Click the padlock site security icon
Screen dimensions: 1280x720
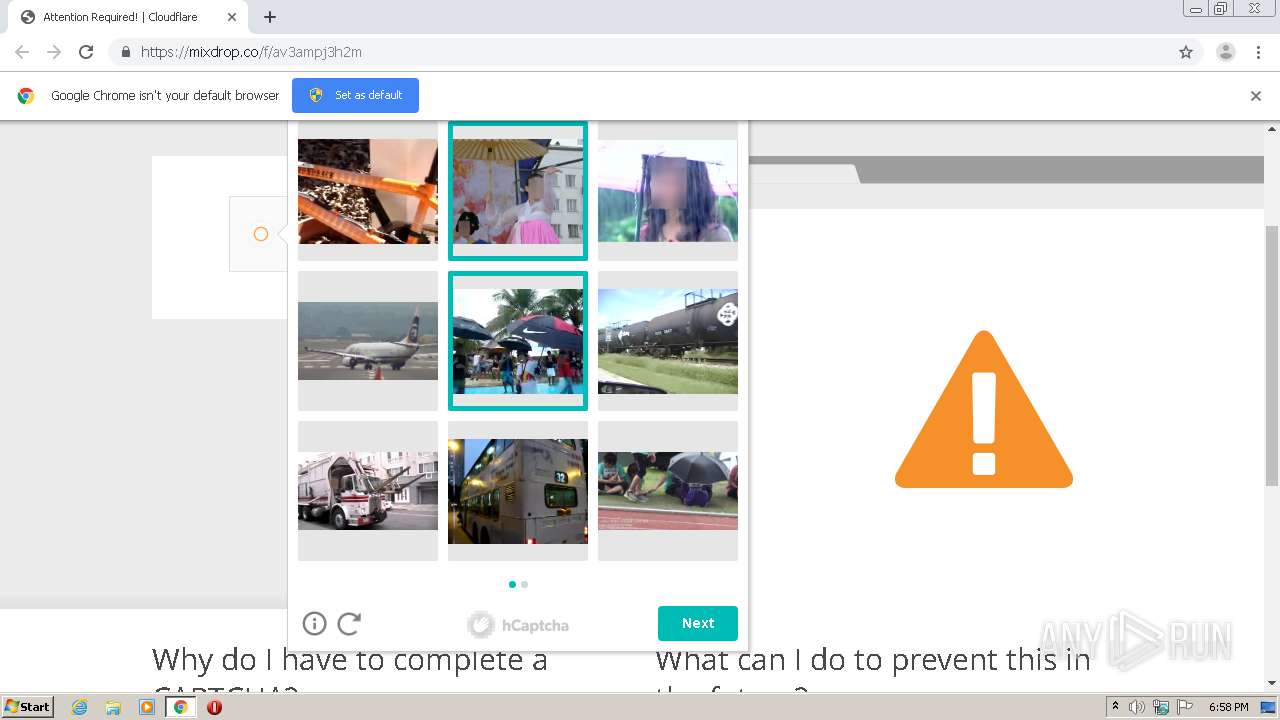[x=125, y=52]
